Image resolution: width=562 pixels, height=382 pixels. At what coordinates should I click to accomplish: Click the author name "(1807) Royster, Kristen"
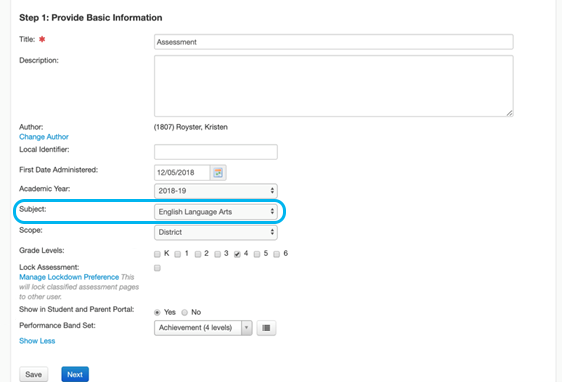tap(191, 127)
